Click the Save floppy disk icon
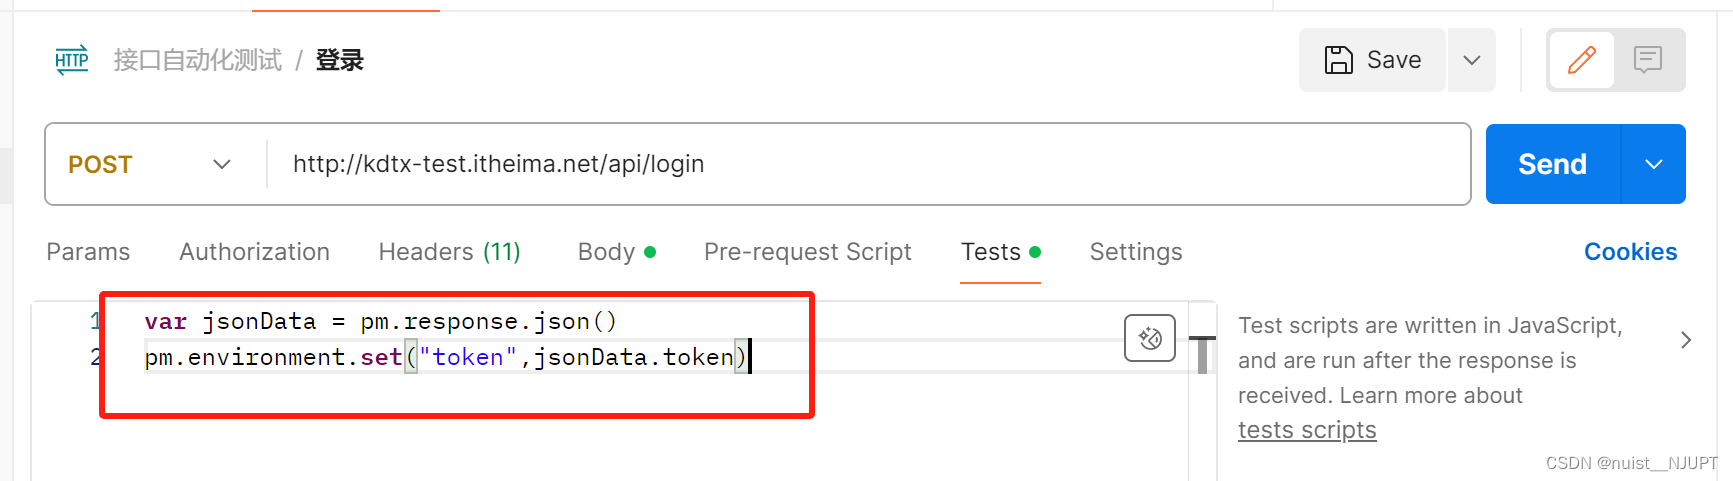1733x481 pixels. tap(1338, 60)
